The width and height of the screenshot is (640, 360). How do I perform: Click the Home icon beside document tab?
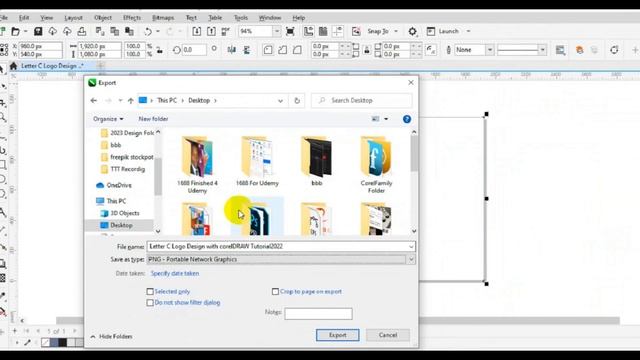pyautogui.click(x=13, y=66)
